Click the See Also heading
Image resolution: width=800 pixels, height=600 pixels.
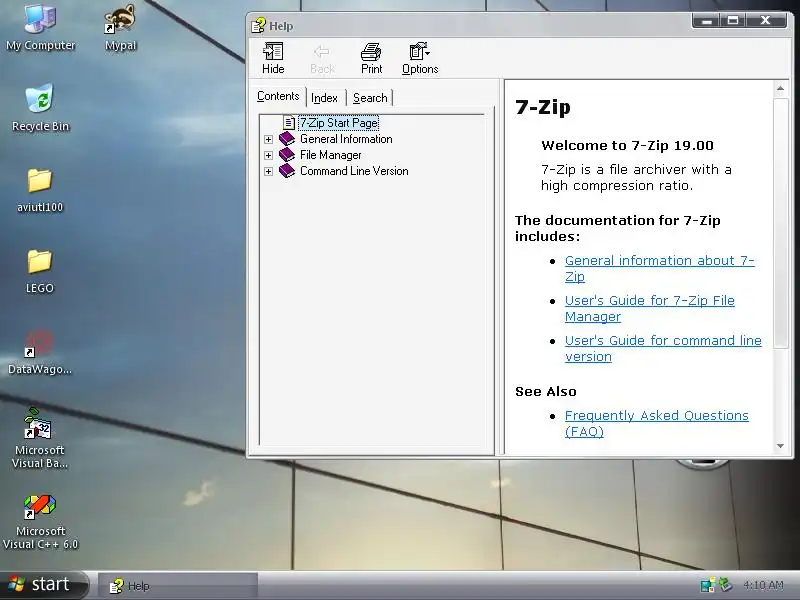546,391
